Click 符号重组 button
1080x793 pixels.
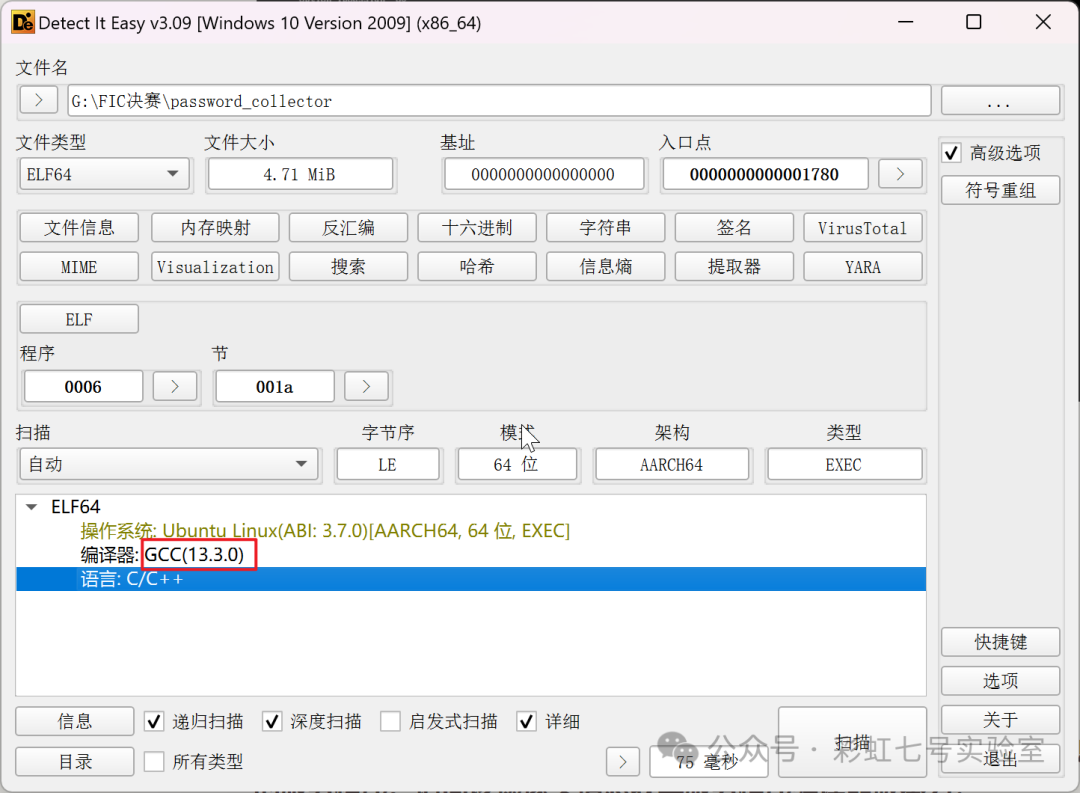[x=1000, y=190]
